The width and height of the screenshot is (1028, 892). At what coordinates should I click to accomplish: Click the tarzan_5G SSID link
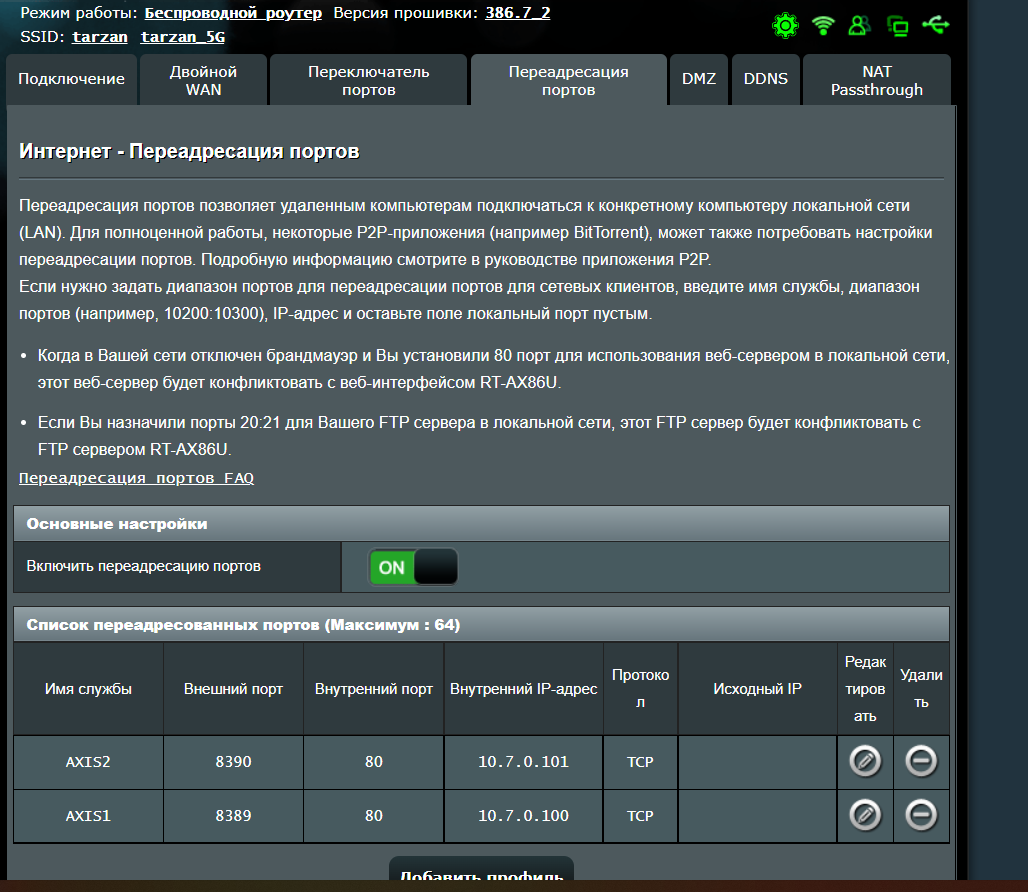(182, 37)
